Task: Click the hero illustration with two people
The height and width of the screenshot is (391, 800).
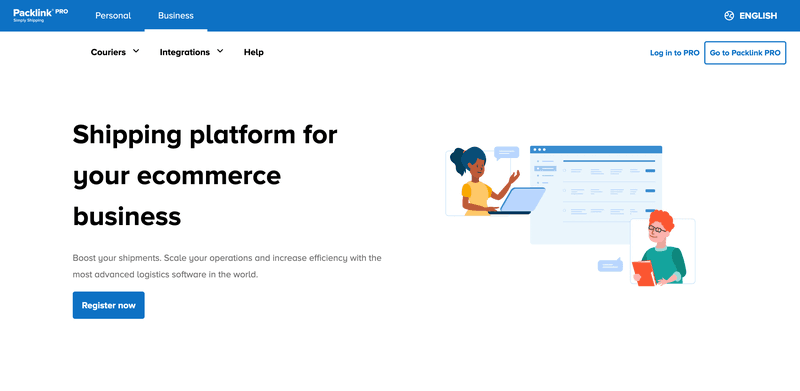Action: pyautogui.click(x=570, y=215)
